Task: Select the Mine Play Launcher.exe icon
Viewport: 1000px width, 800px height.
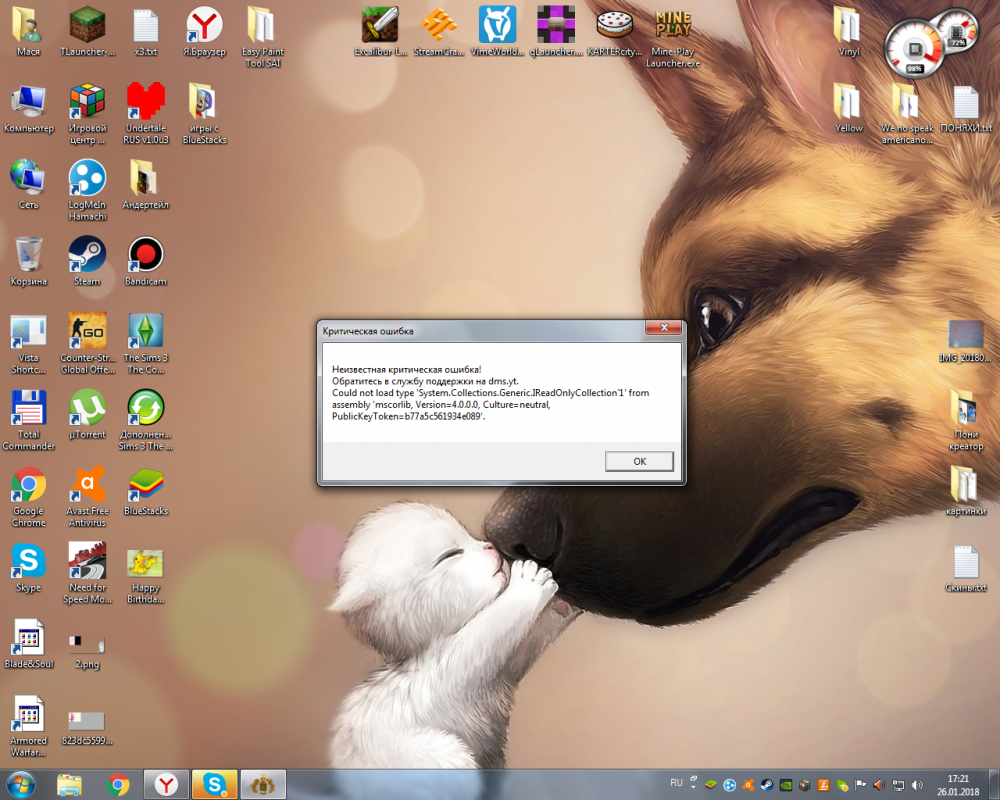Action: coord(674,24)
